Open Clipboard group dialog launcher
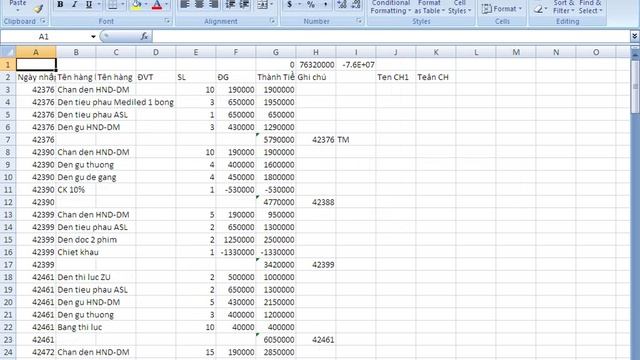 pyautogui.click(x=43, y=21)
